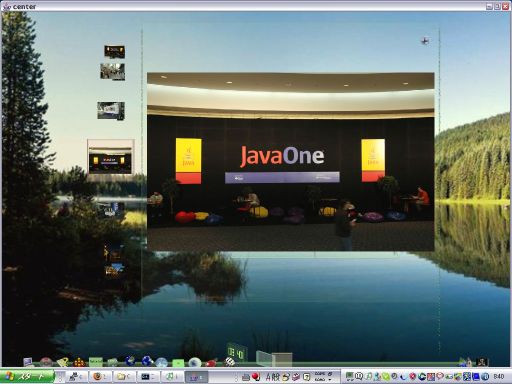Click the Java icon in the window title bar
The height and width of the screenshot is (384, 512).
(6, 7)
